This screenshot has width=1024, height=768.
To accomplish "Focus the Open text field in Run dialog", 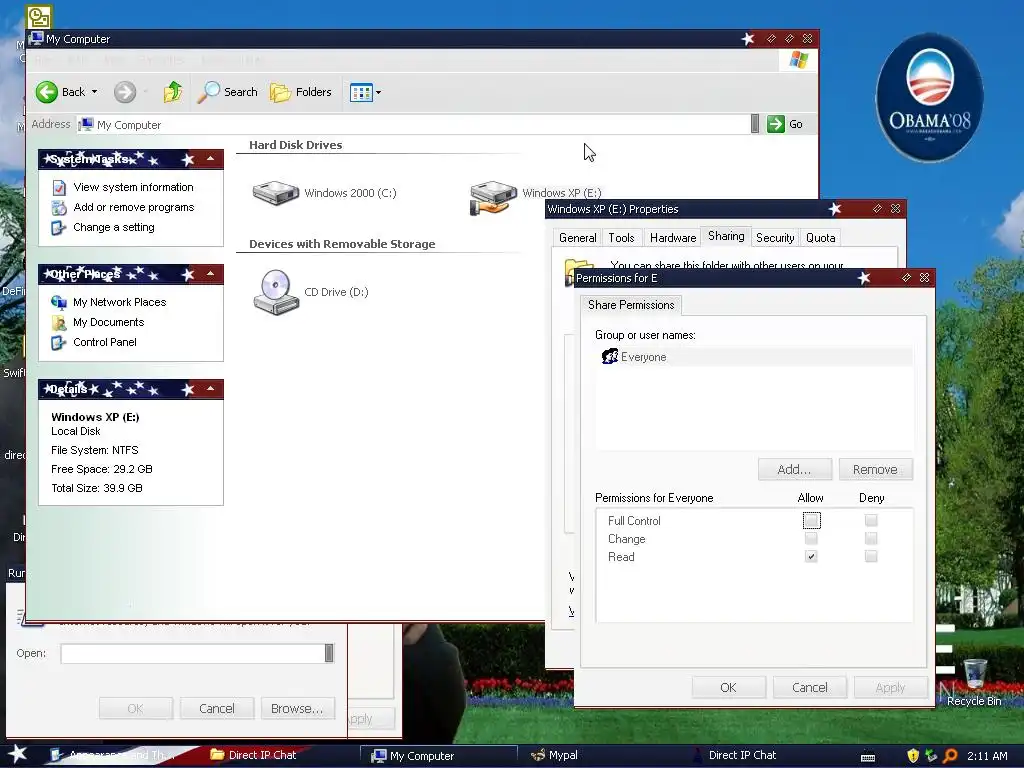I will (193, 654).
